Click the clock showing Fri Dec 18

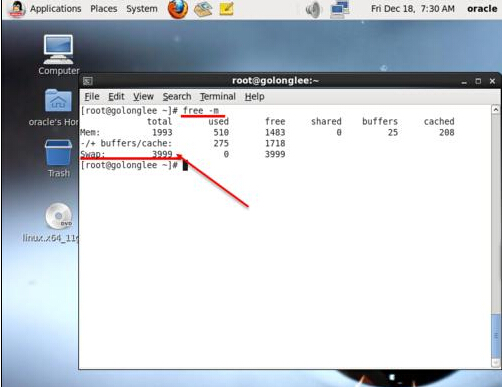413,9
